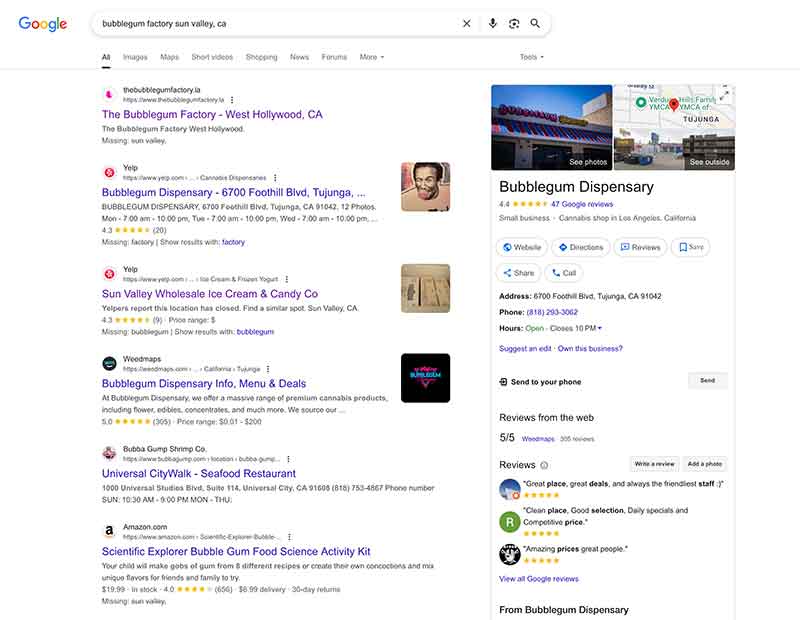Switch to the News tab

pos(299,57)
